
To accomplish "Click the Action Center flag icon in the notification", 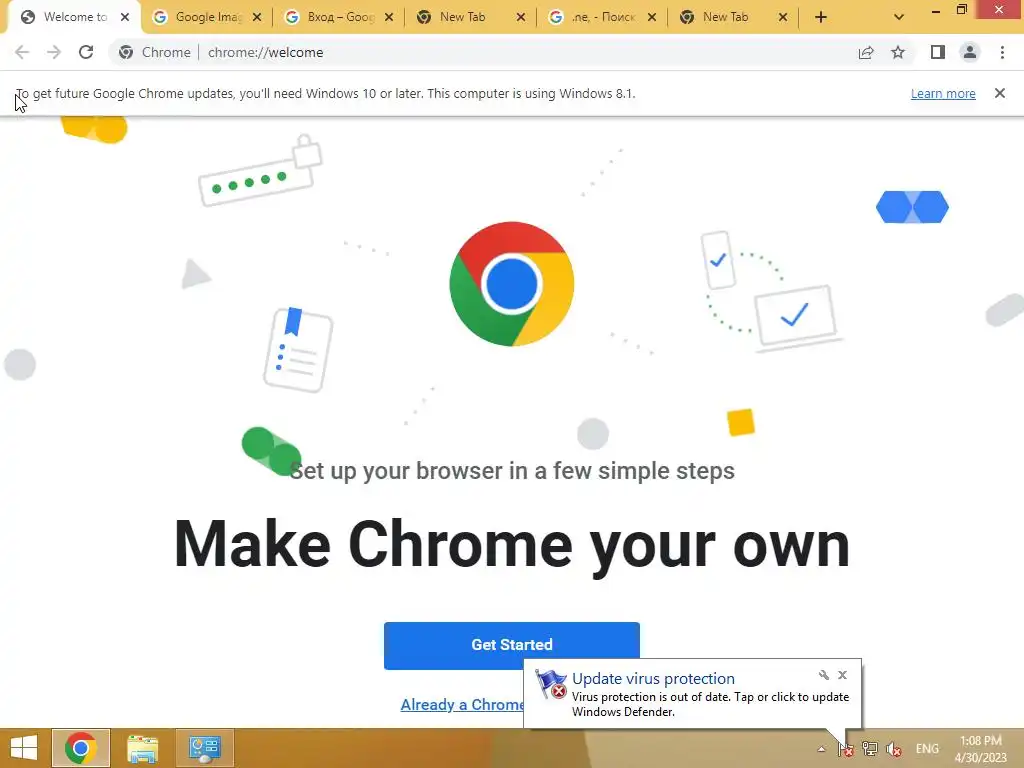I will pos(551,684).
